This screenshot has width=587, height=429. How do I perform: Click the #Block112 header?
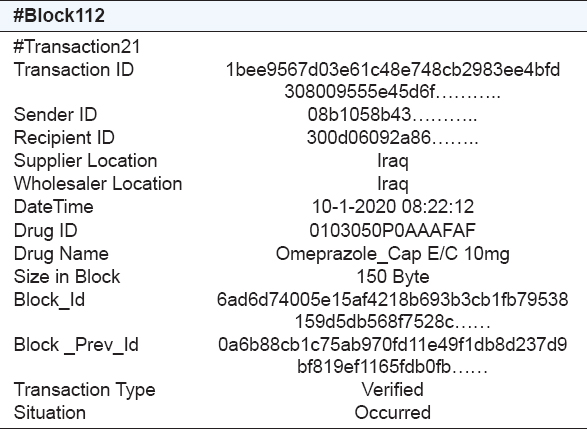[59, 16]
